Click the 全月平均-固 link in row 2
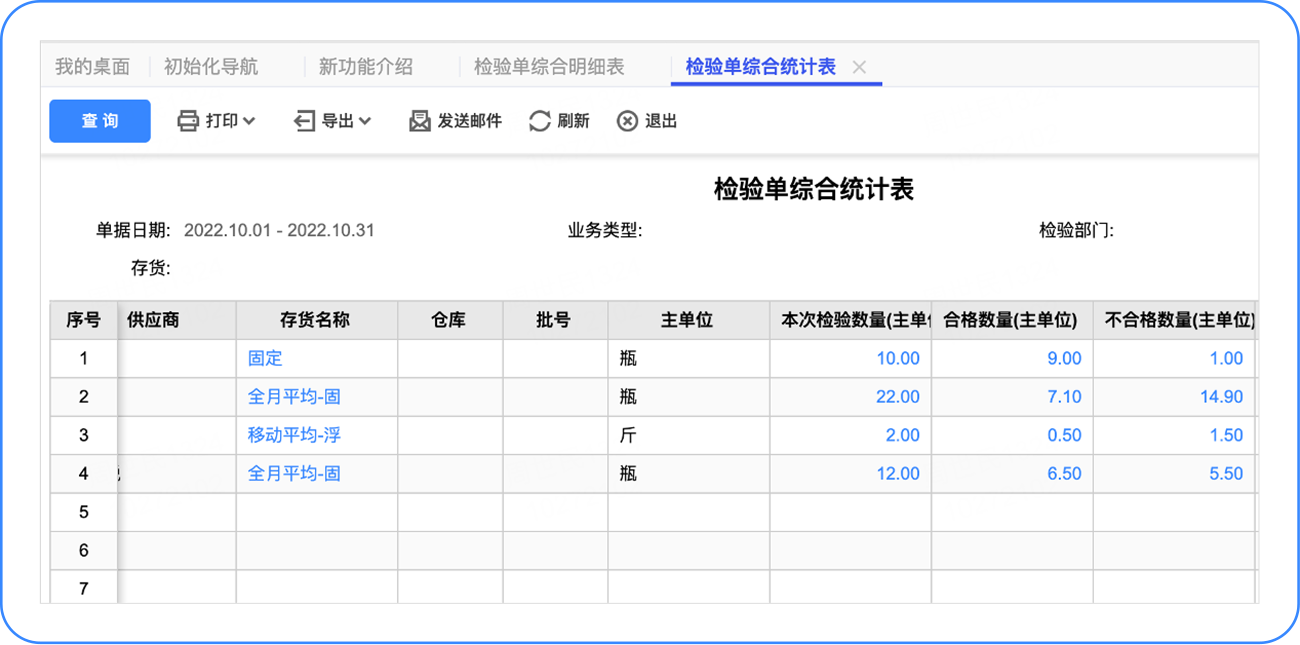This screenshot has width=1300, height=645. click(294, 397)
